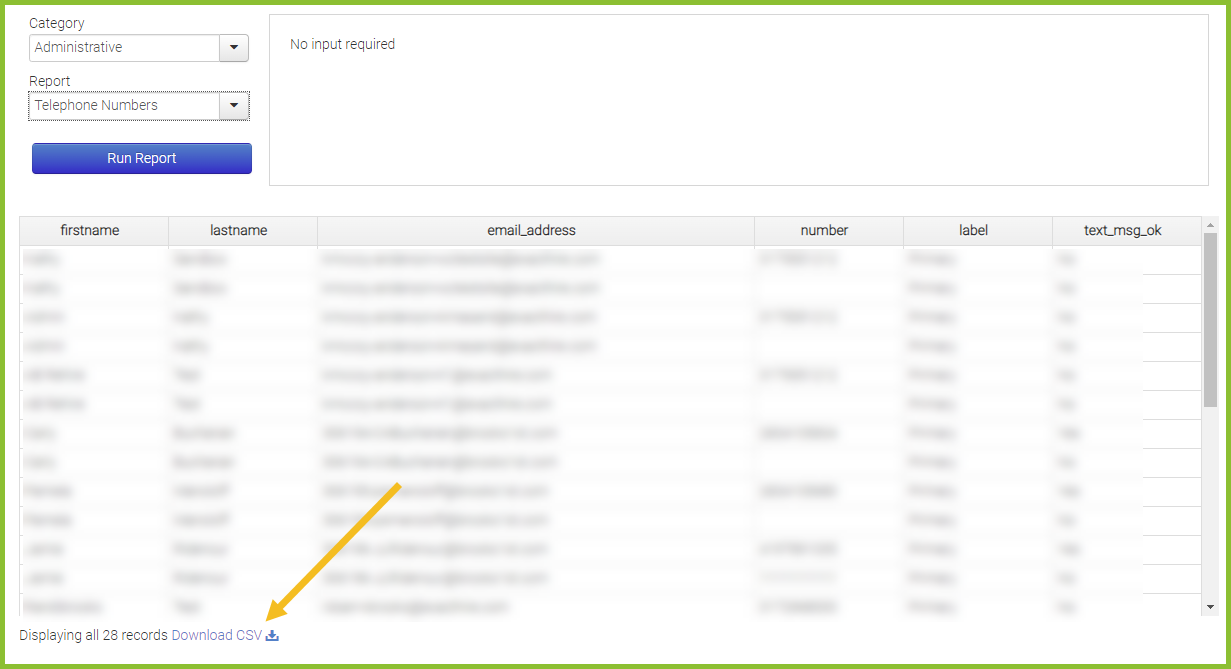Image resolution: width=1231 pixels, height=669 pixels.
Task: Open the Category dropdown arrow
Action: [234, 48]
